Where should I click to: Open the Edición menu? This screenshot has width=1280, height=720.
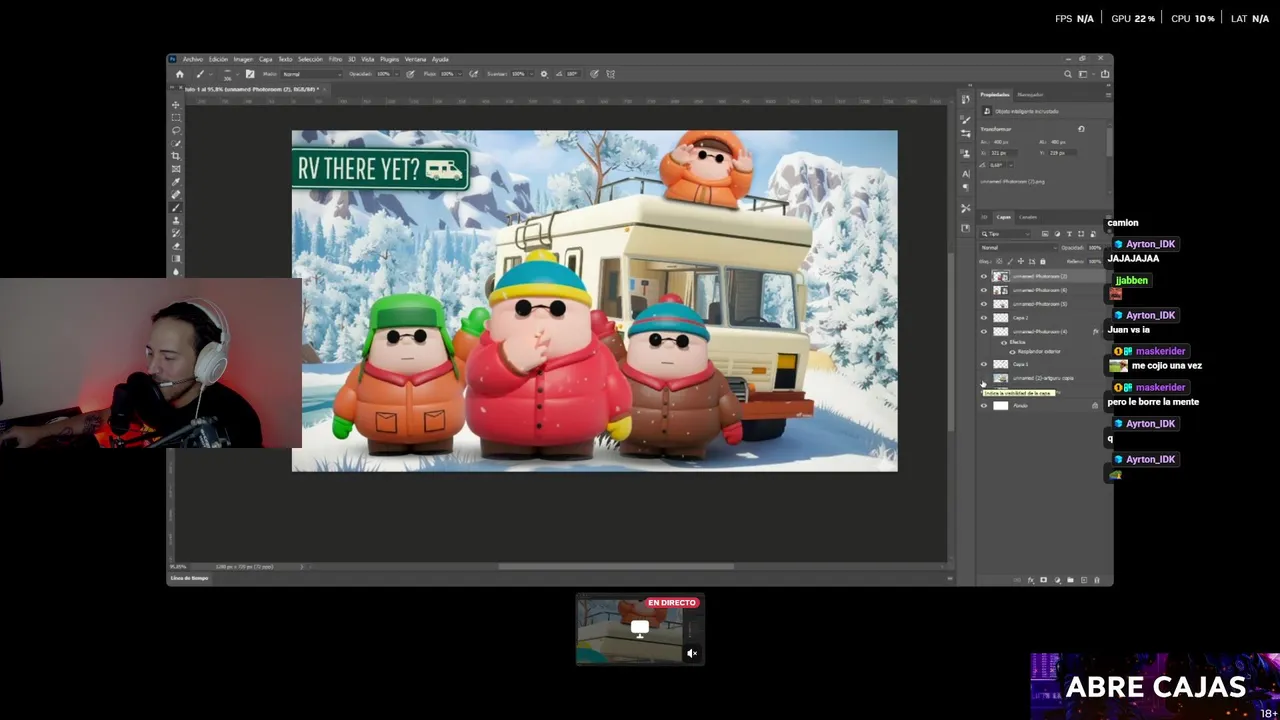pos(218,59)
